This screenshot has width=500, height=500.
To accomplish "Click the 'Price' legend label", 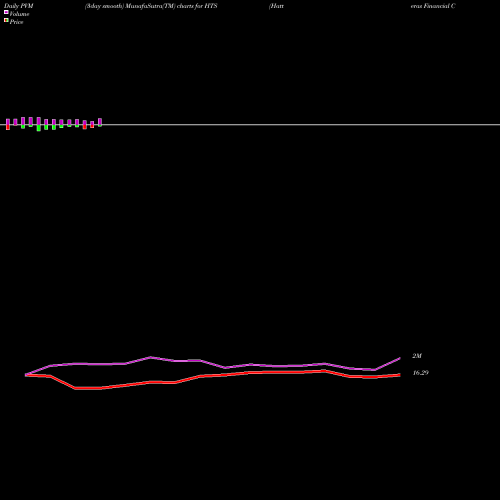I will click(x=16, y=22).
